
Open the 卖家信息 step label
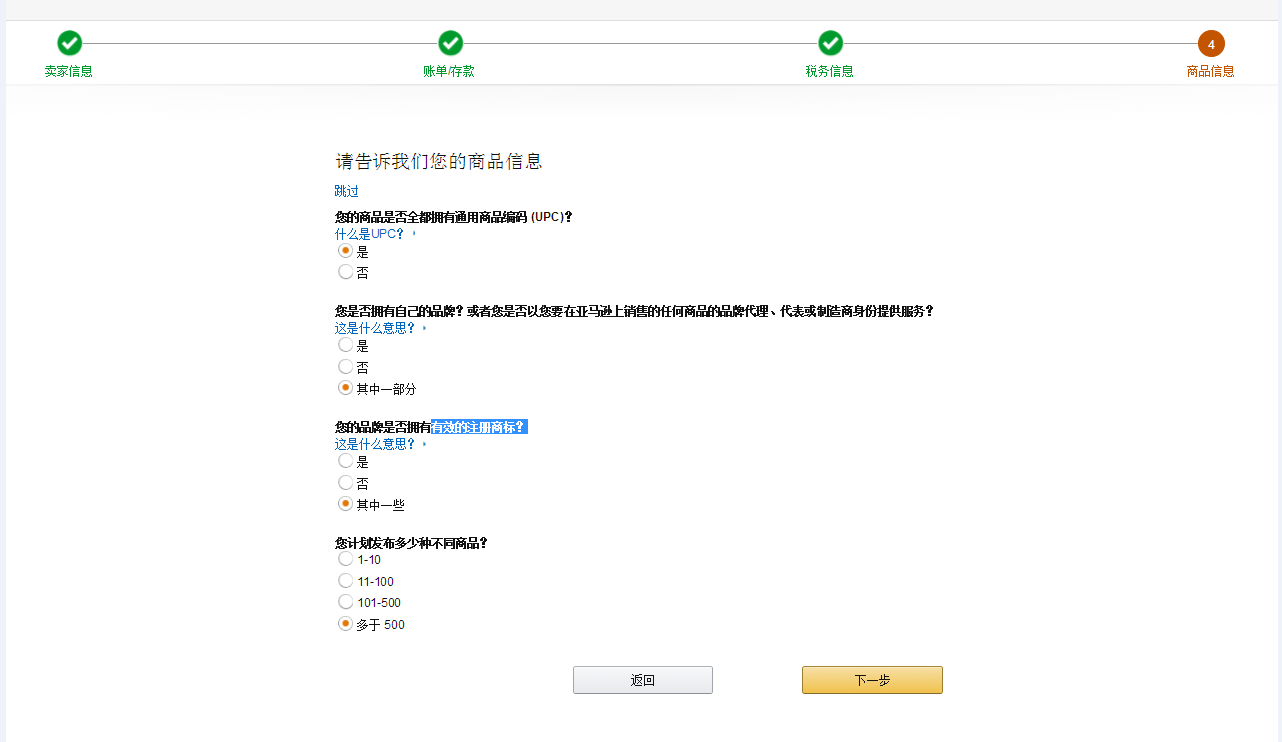coord(69,71)
